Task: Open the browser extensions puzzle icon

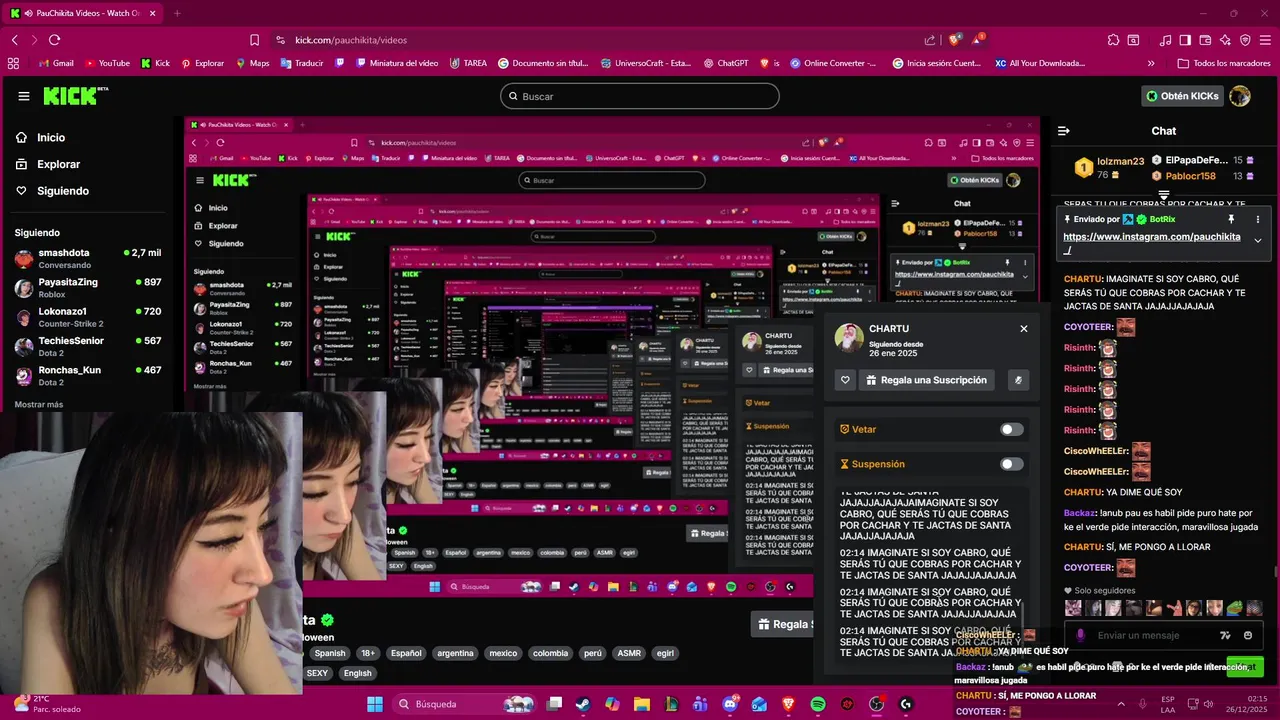Action: click(1113, 40)
